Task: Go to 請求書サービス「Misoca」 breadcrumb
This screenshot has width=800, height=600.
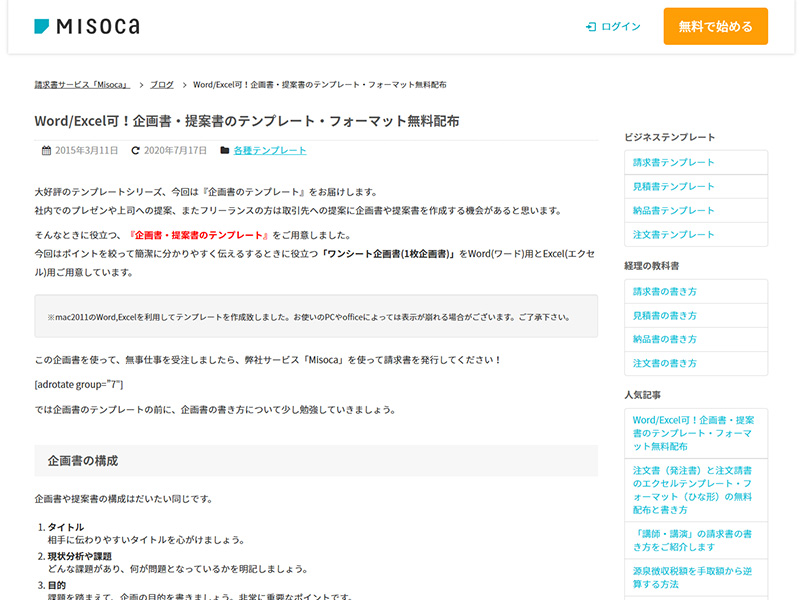Action: 82,85
